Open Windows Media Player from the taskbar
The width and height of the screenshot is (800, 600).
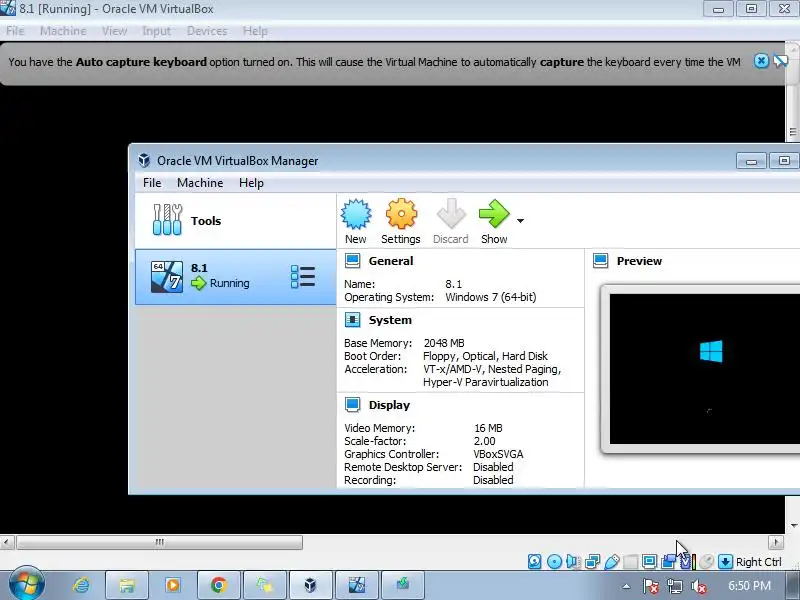point(172,585)
